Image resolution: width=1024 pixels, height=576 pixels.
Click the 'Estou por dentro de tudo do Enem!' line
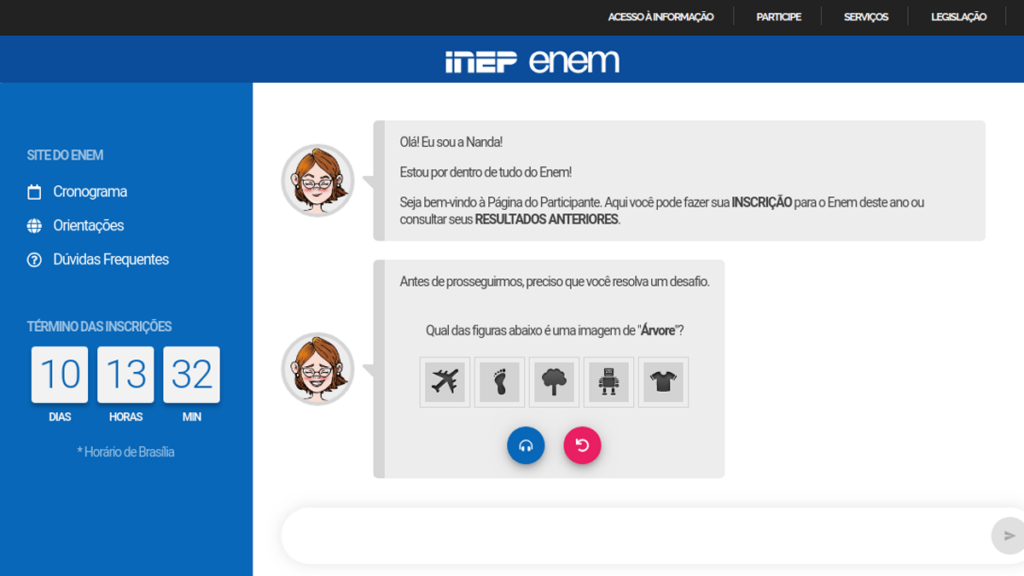(x=486, y=172)
